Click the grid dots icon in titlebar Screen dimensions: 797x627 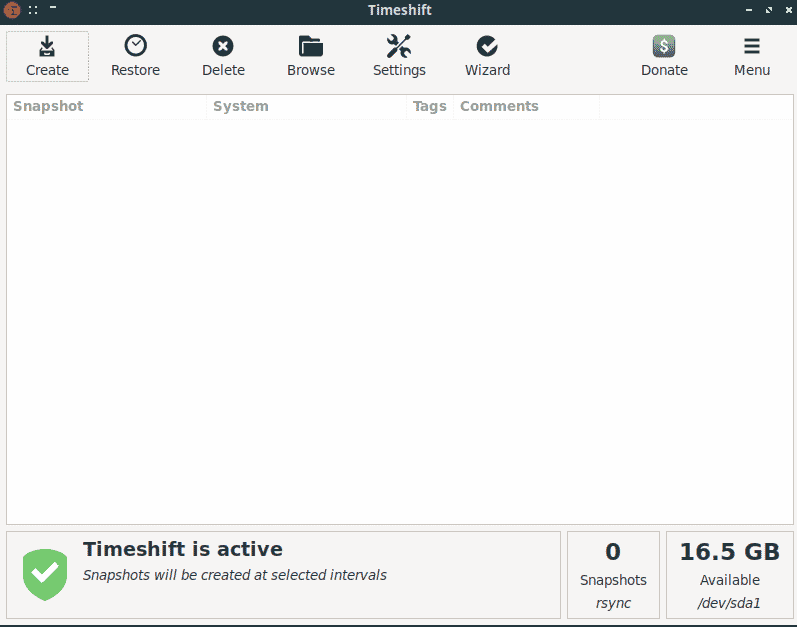click(x=33, y=10)
